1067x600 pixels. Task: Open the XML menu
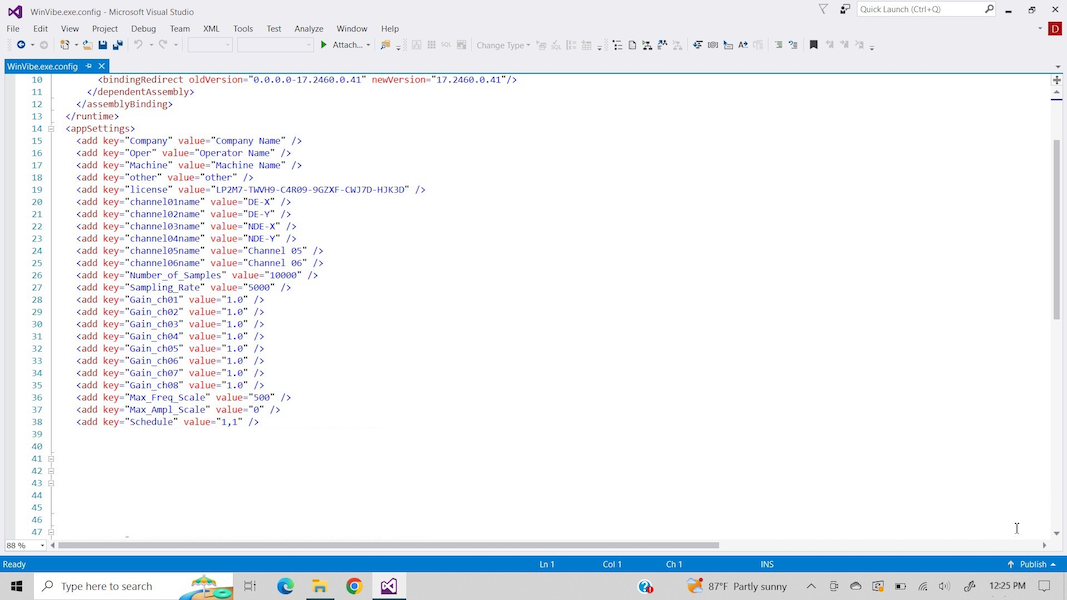point(211,29)
